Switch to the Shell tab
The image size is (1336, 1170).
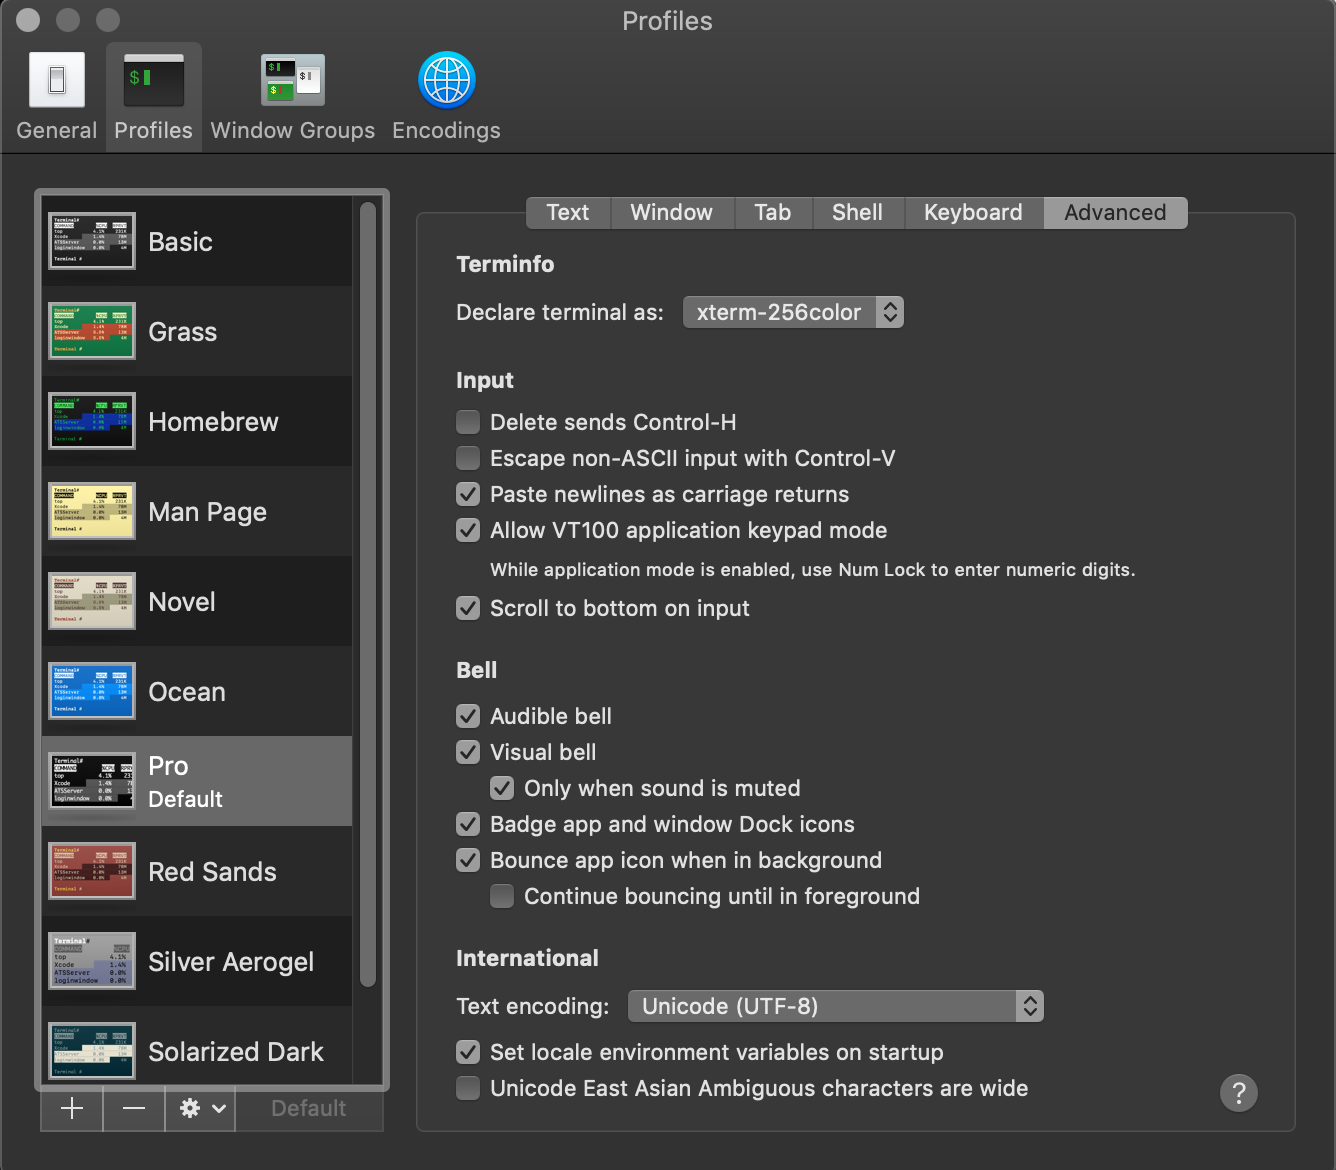point(858,212)
